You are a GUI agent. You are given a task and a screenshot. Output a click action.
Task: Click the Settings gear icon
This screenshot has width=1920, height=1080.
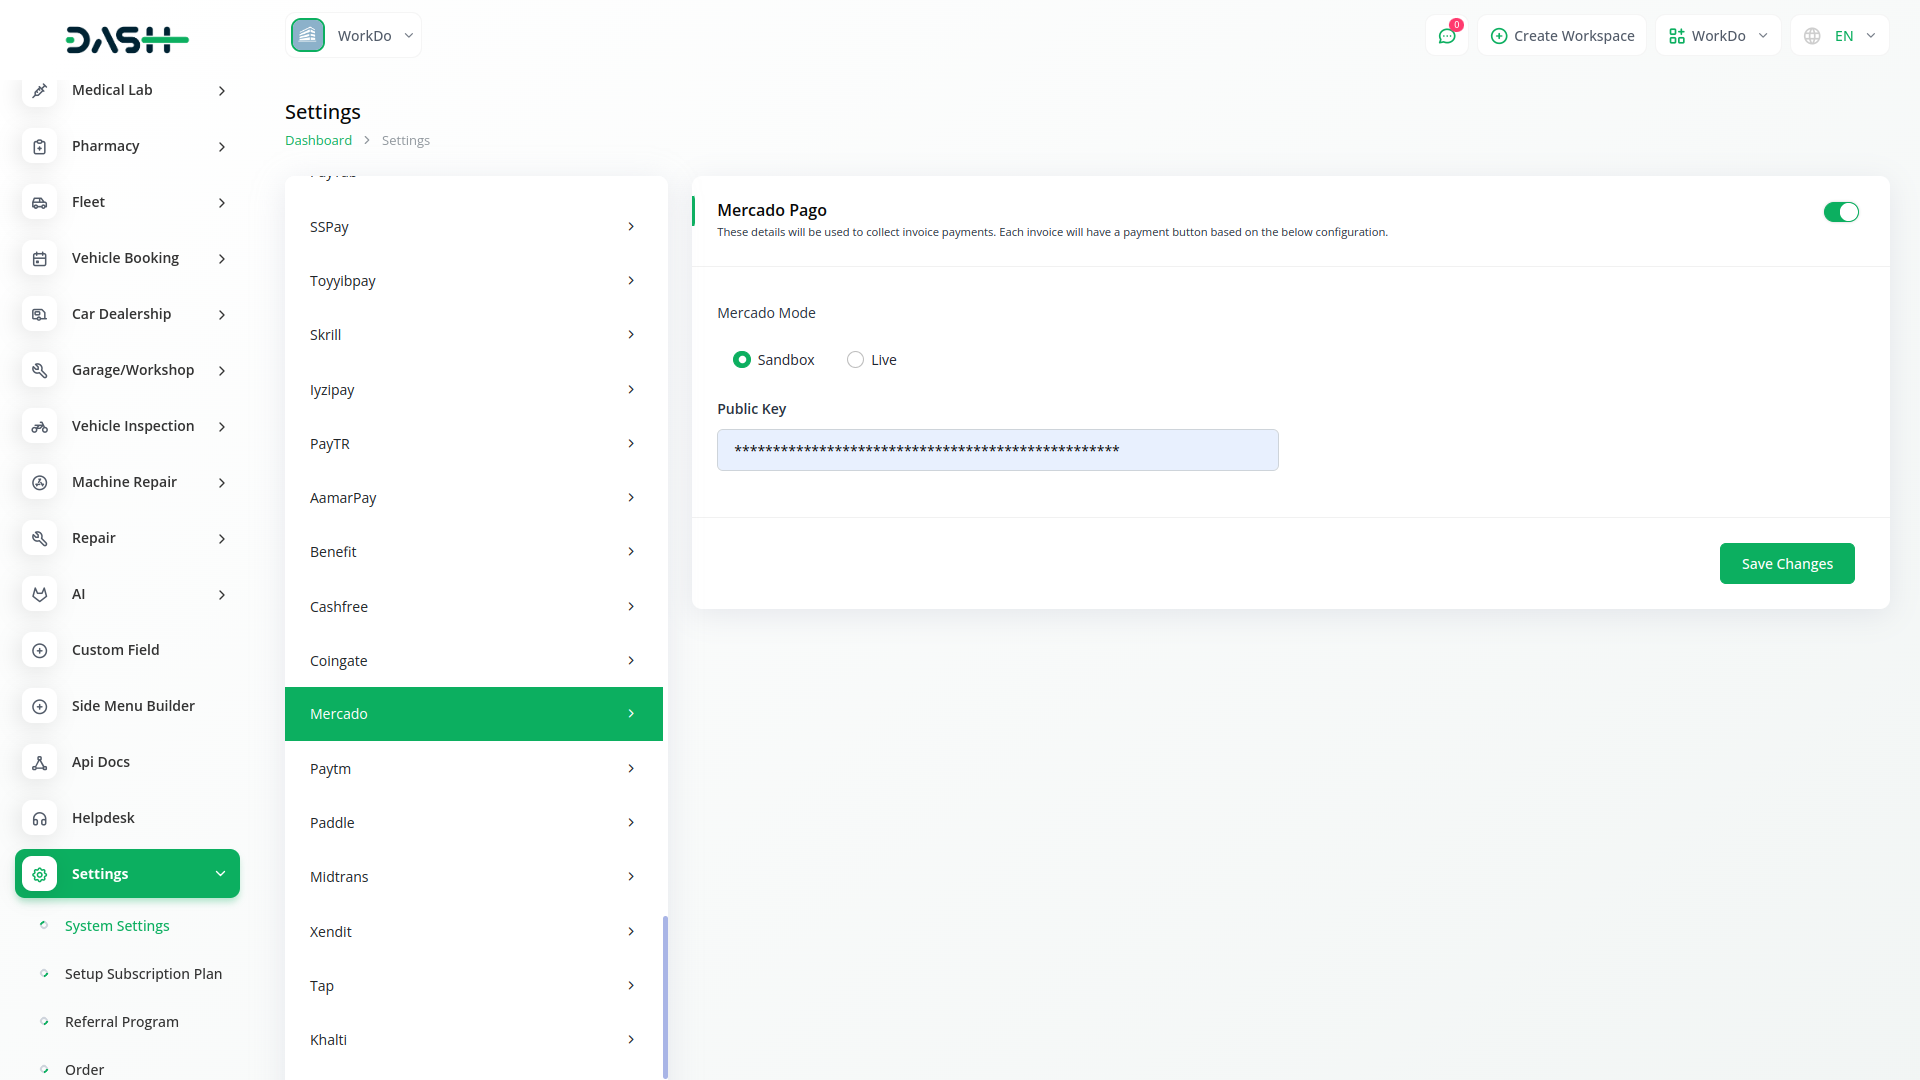39,874
